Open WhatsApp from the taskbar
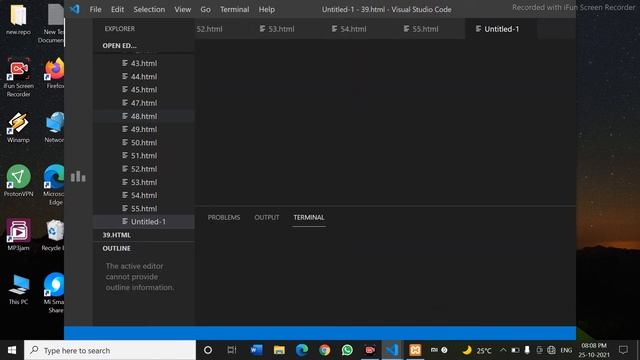The width and height of the screenshot is (640, 360). pyautogui.click(x=347, y=350)
